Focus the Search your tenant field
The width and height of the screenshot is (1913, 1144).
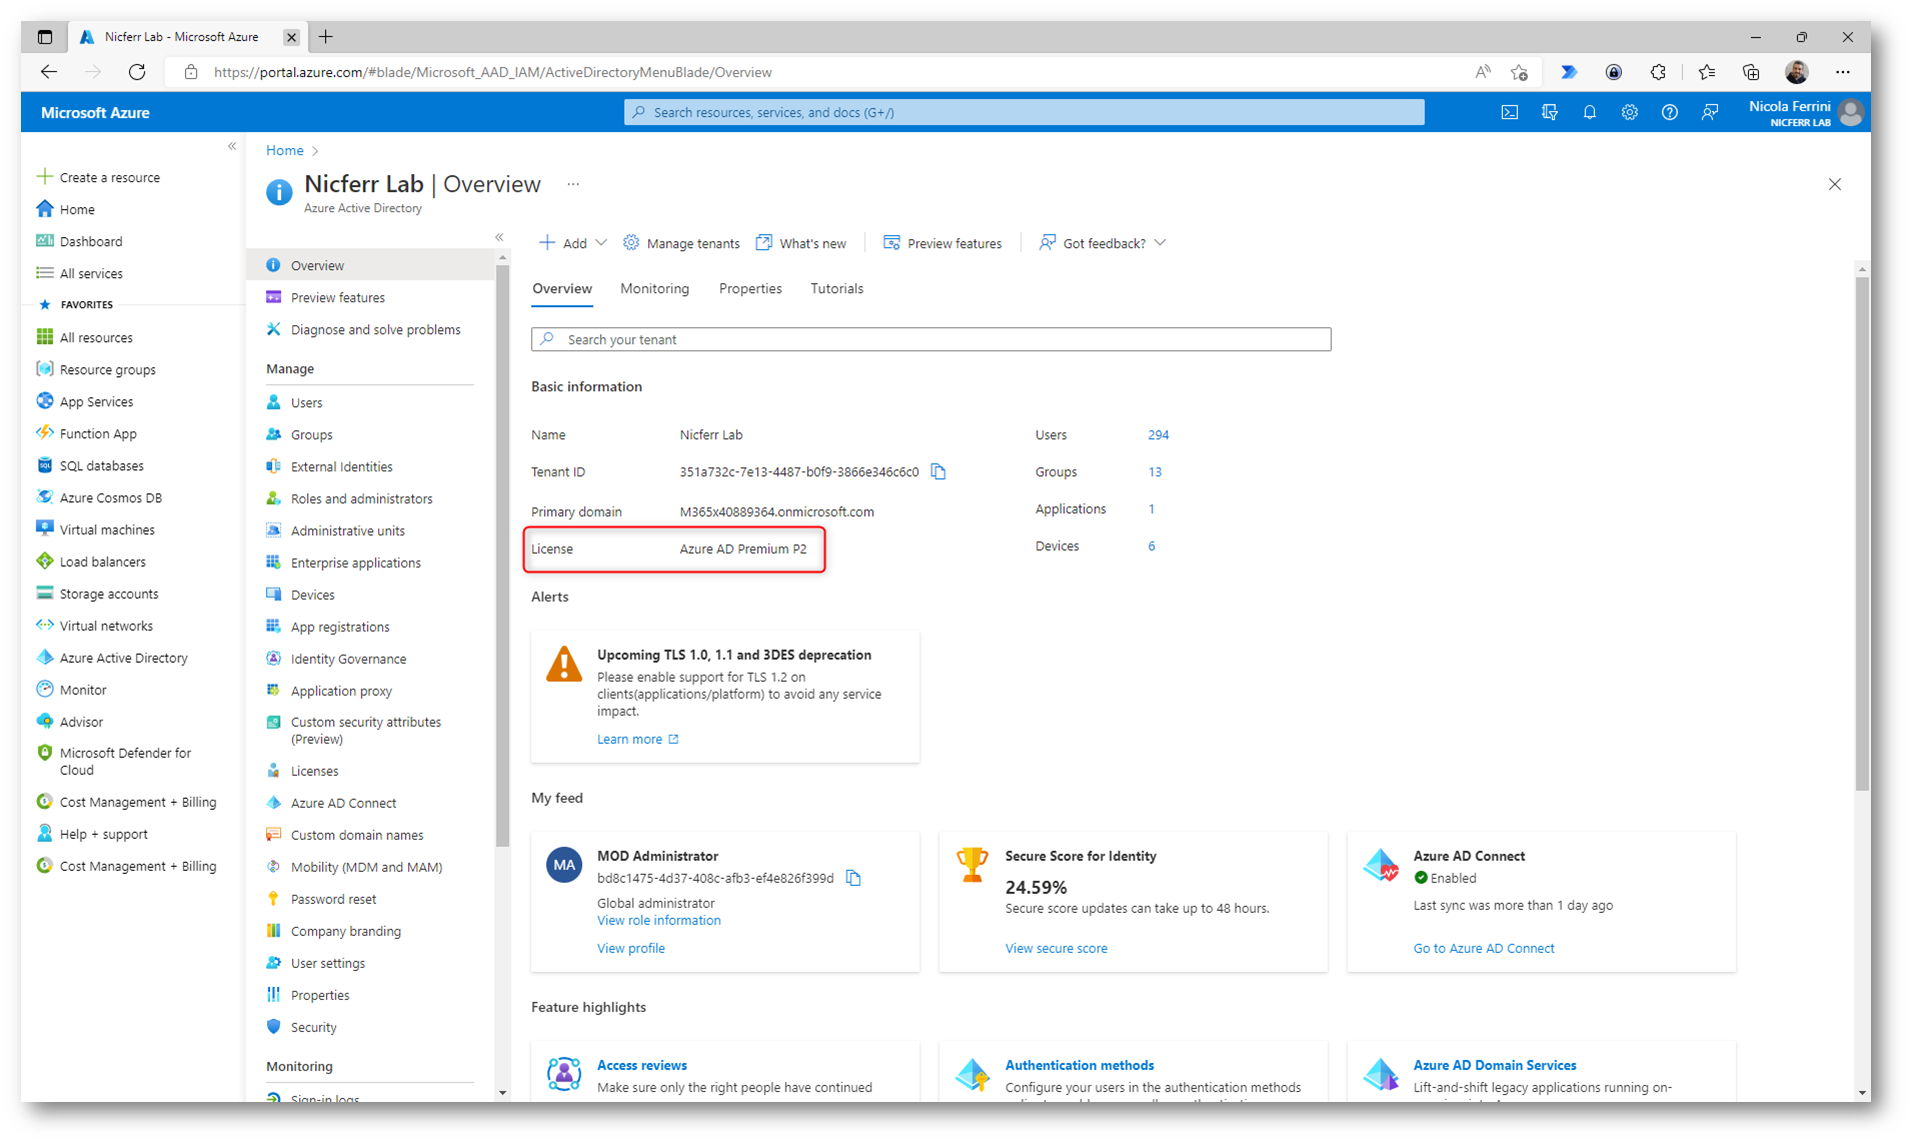pos(930,340)
